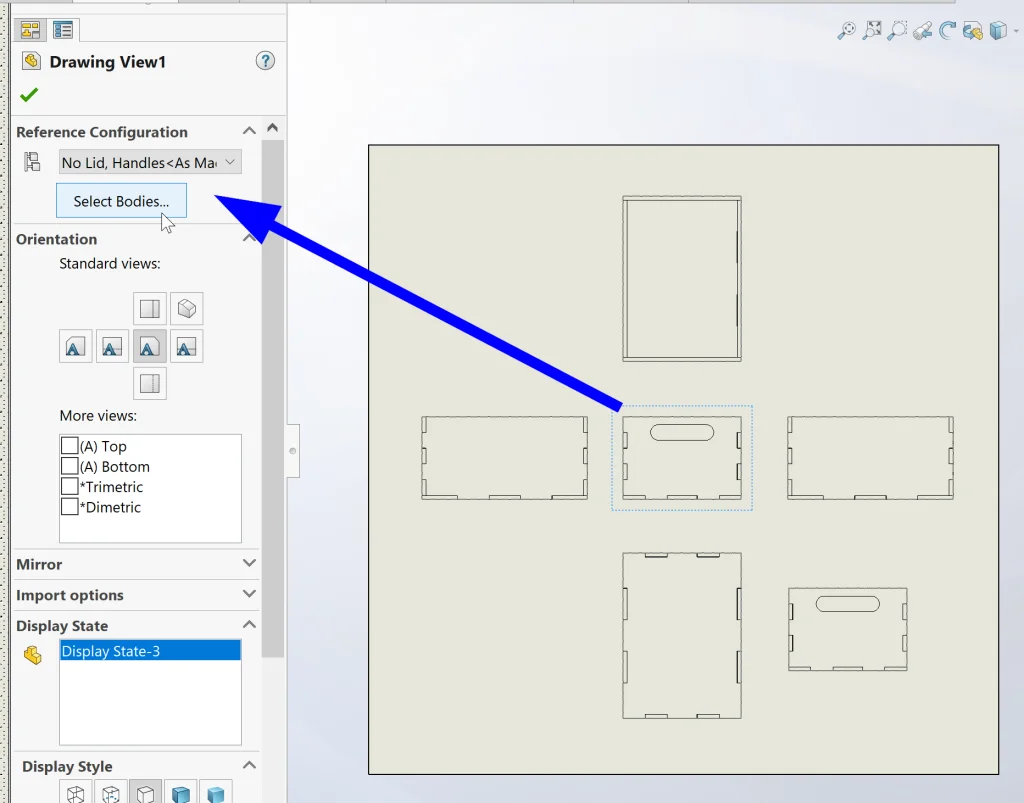Expand the Mirror section
1024x803 pixels.
[x=249, y=564]
